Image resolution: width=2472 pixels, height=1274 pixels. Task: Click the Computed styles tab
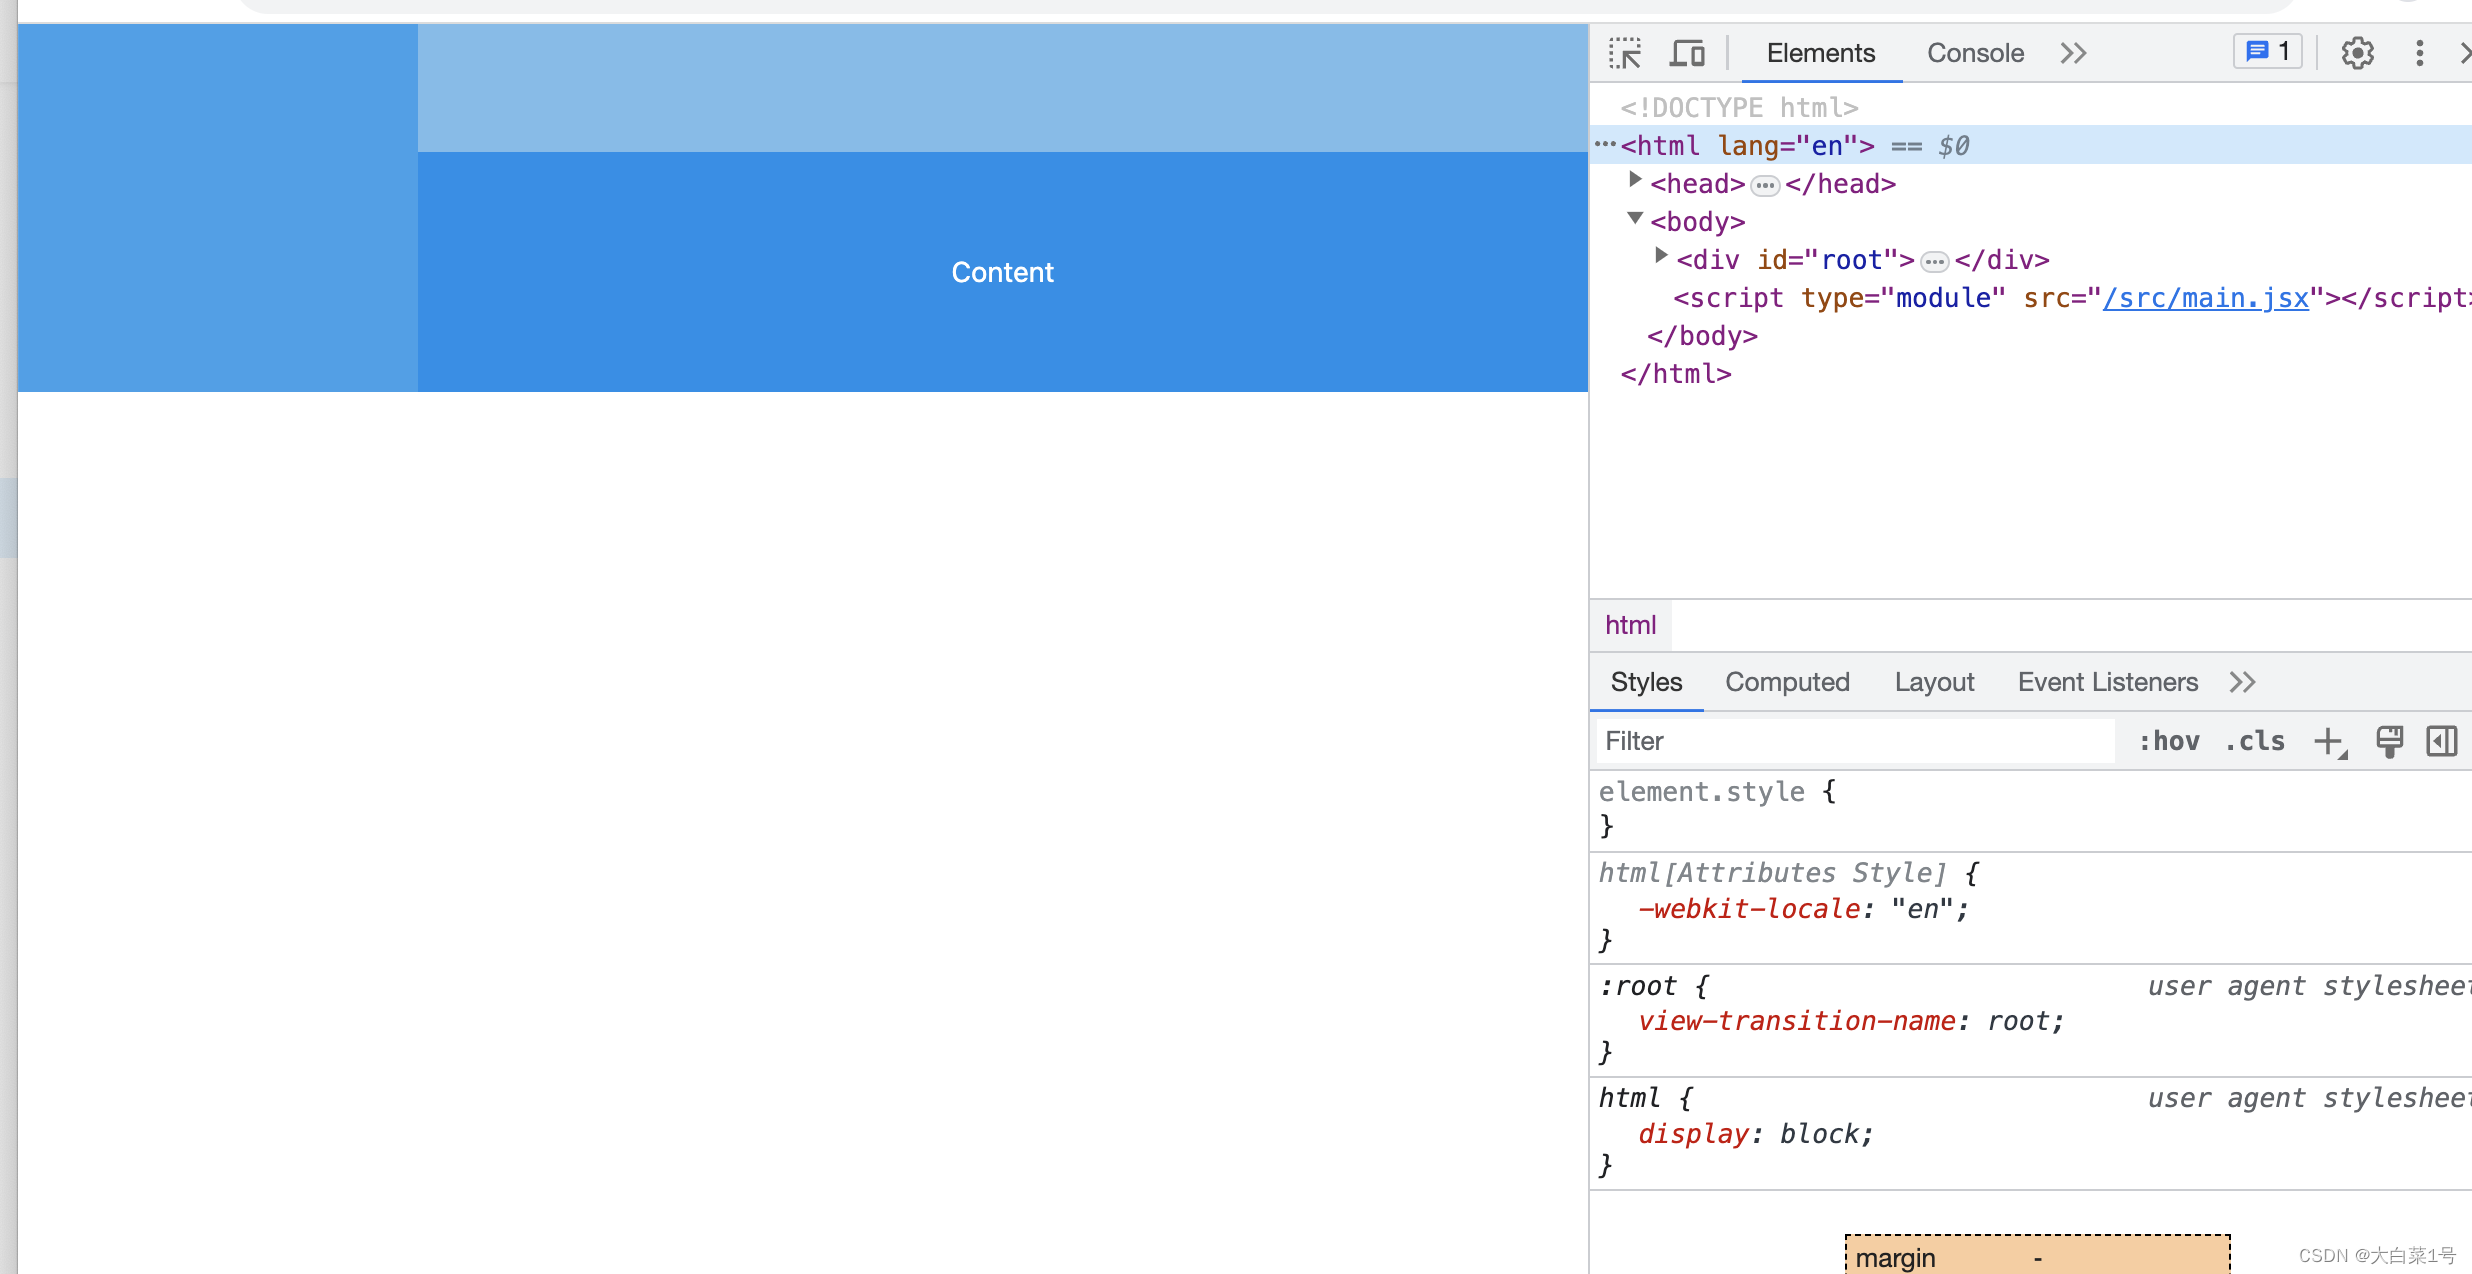[x=1788, y=681]
